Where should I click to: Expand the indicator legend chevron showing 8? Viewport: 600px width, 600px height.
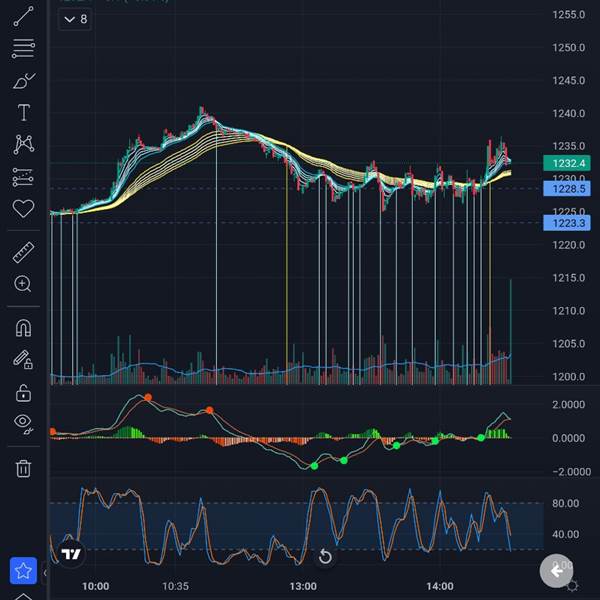coord(75,19)
